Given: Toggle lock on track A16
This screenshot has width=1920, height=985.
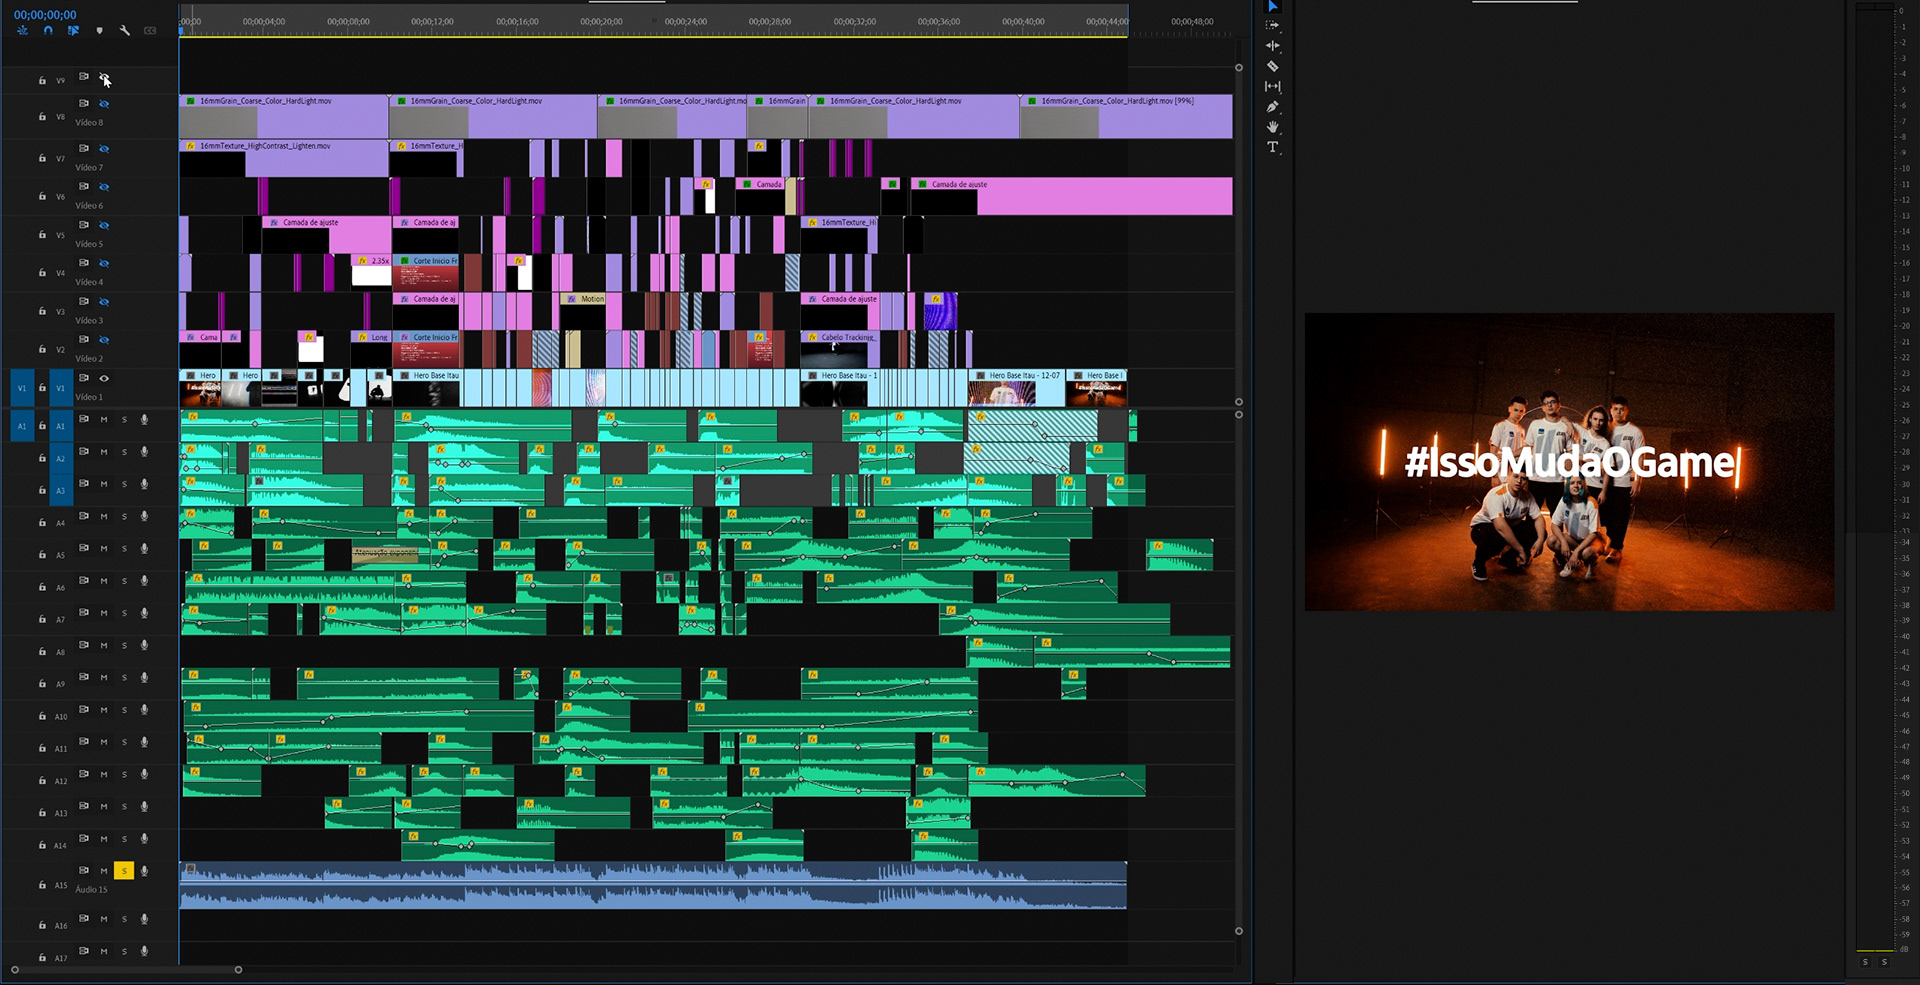Looking at the screenshot, I should [x=42, y=925].
